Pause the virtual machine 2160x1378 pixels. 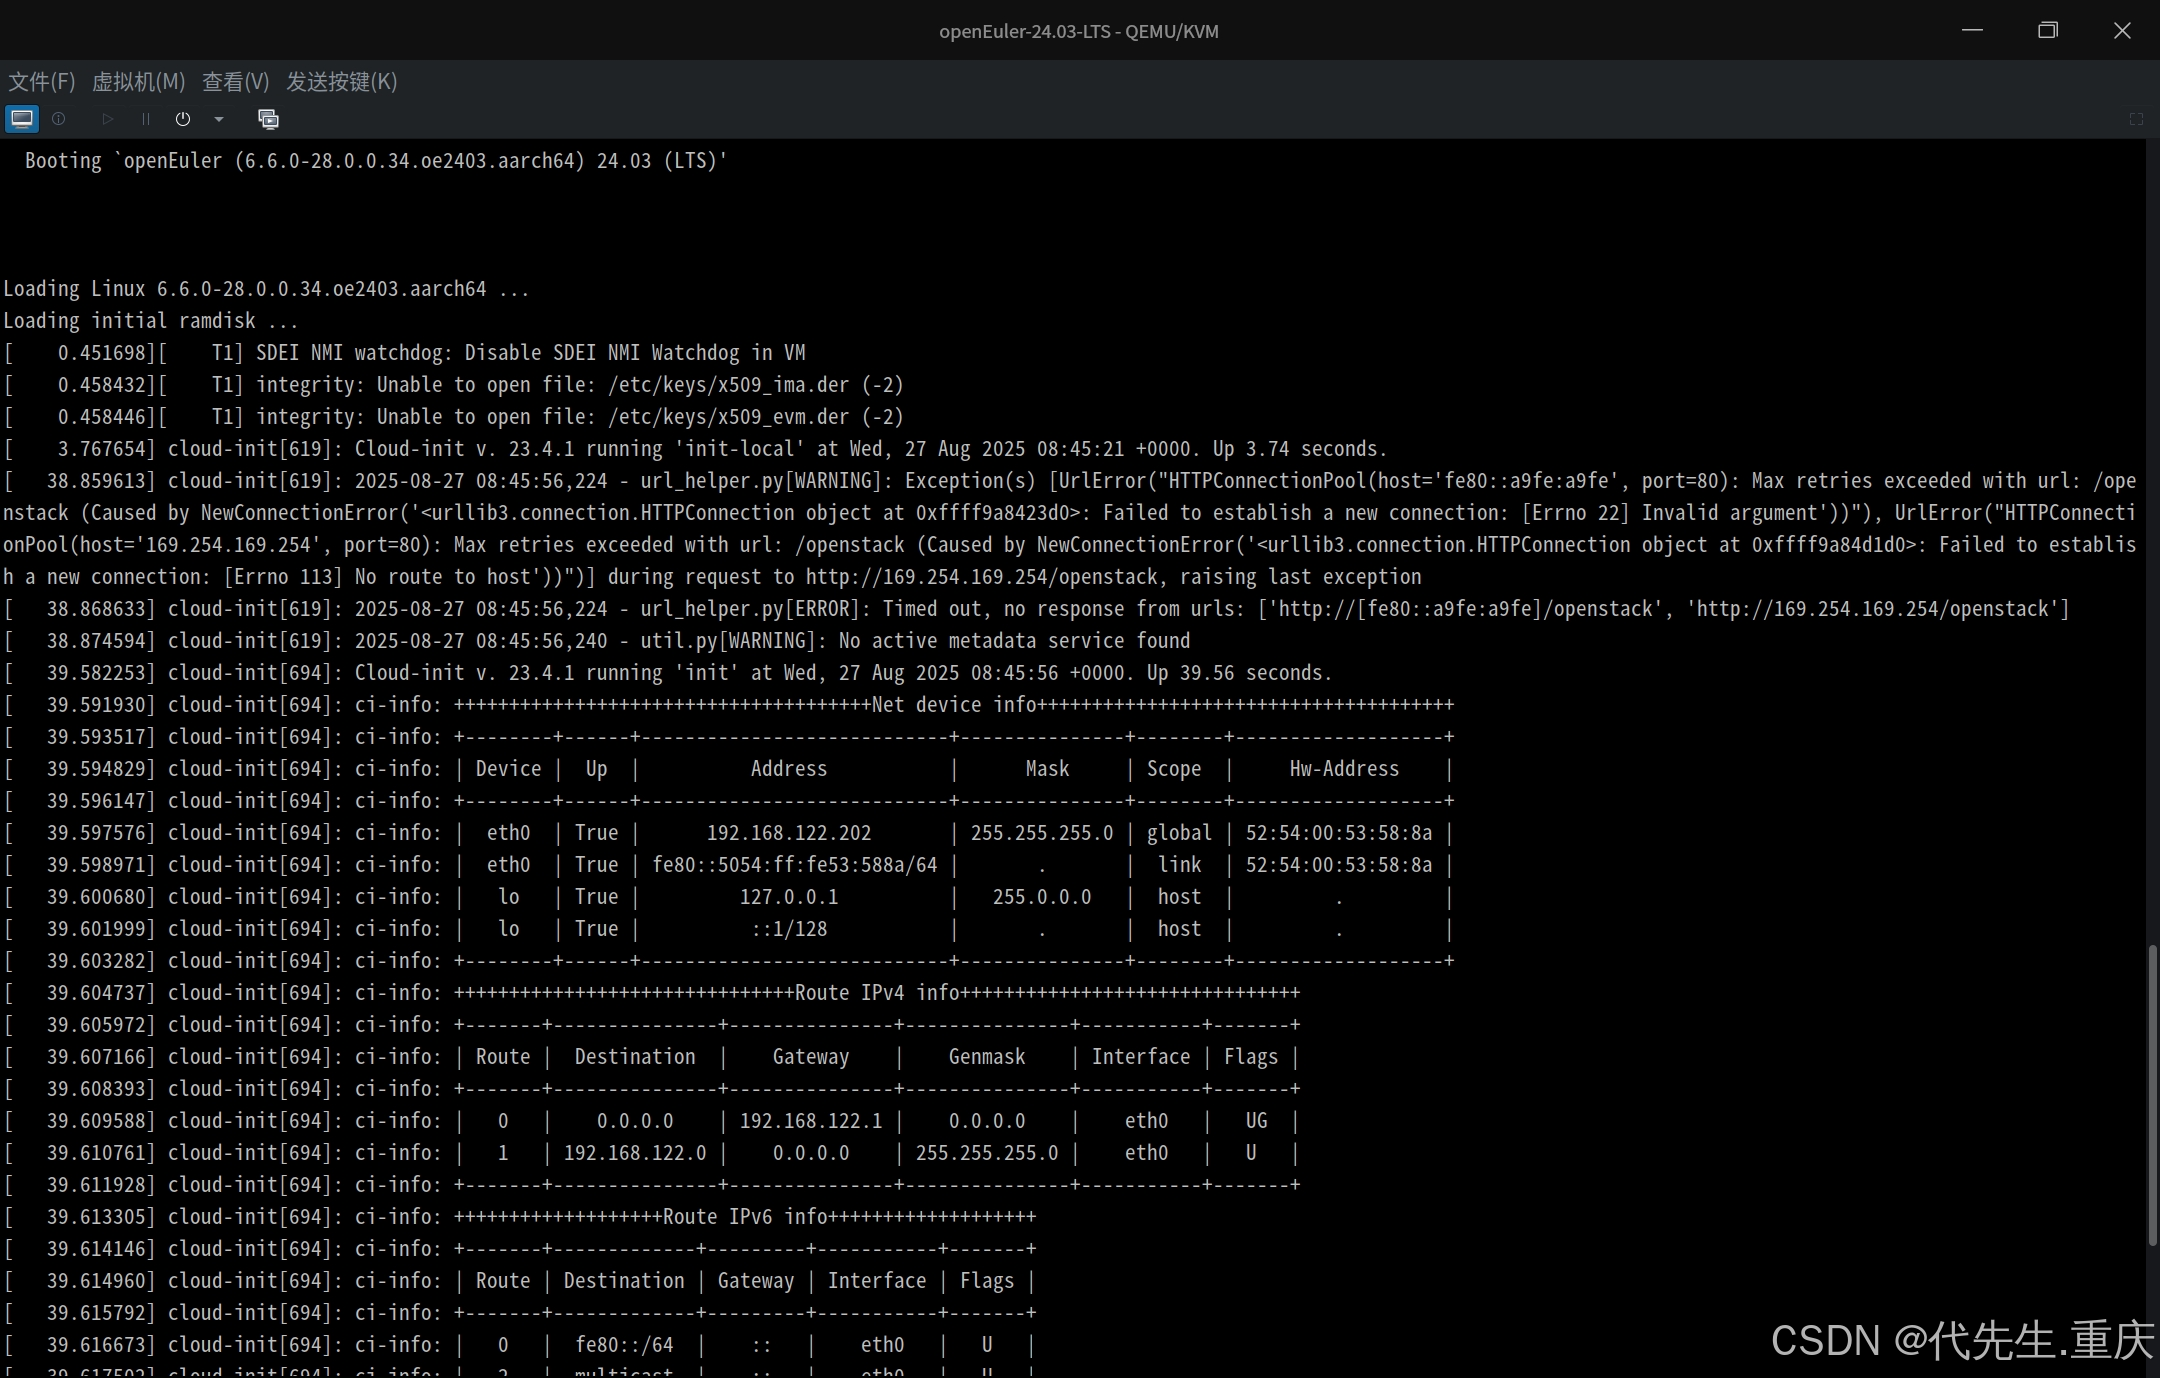click(146, 119)
